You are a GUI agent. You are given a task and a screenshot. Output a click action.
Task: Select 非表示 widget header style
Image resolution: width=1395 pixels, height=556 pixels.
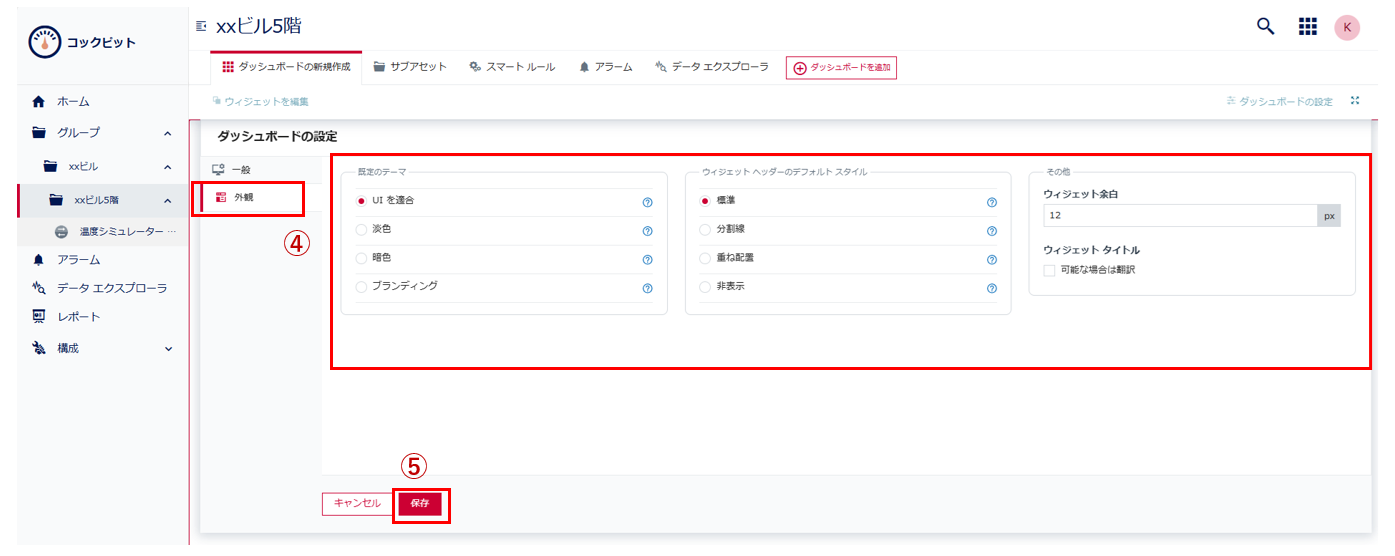pyautogui.click(x=706, y=287)
